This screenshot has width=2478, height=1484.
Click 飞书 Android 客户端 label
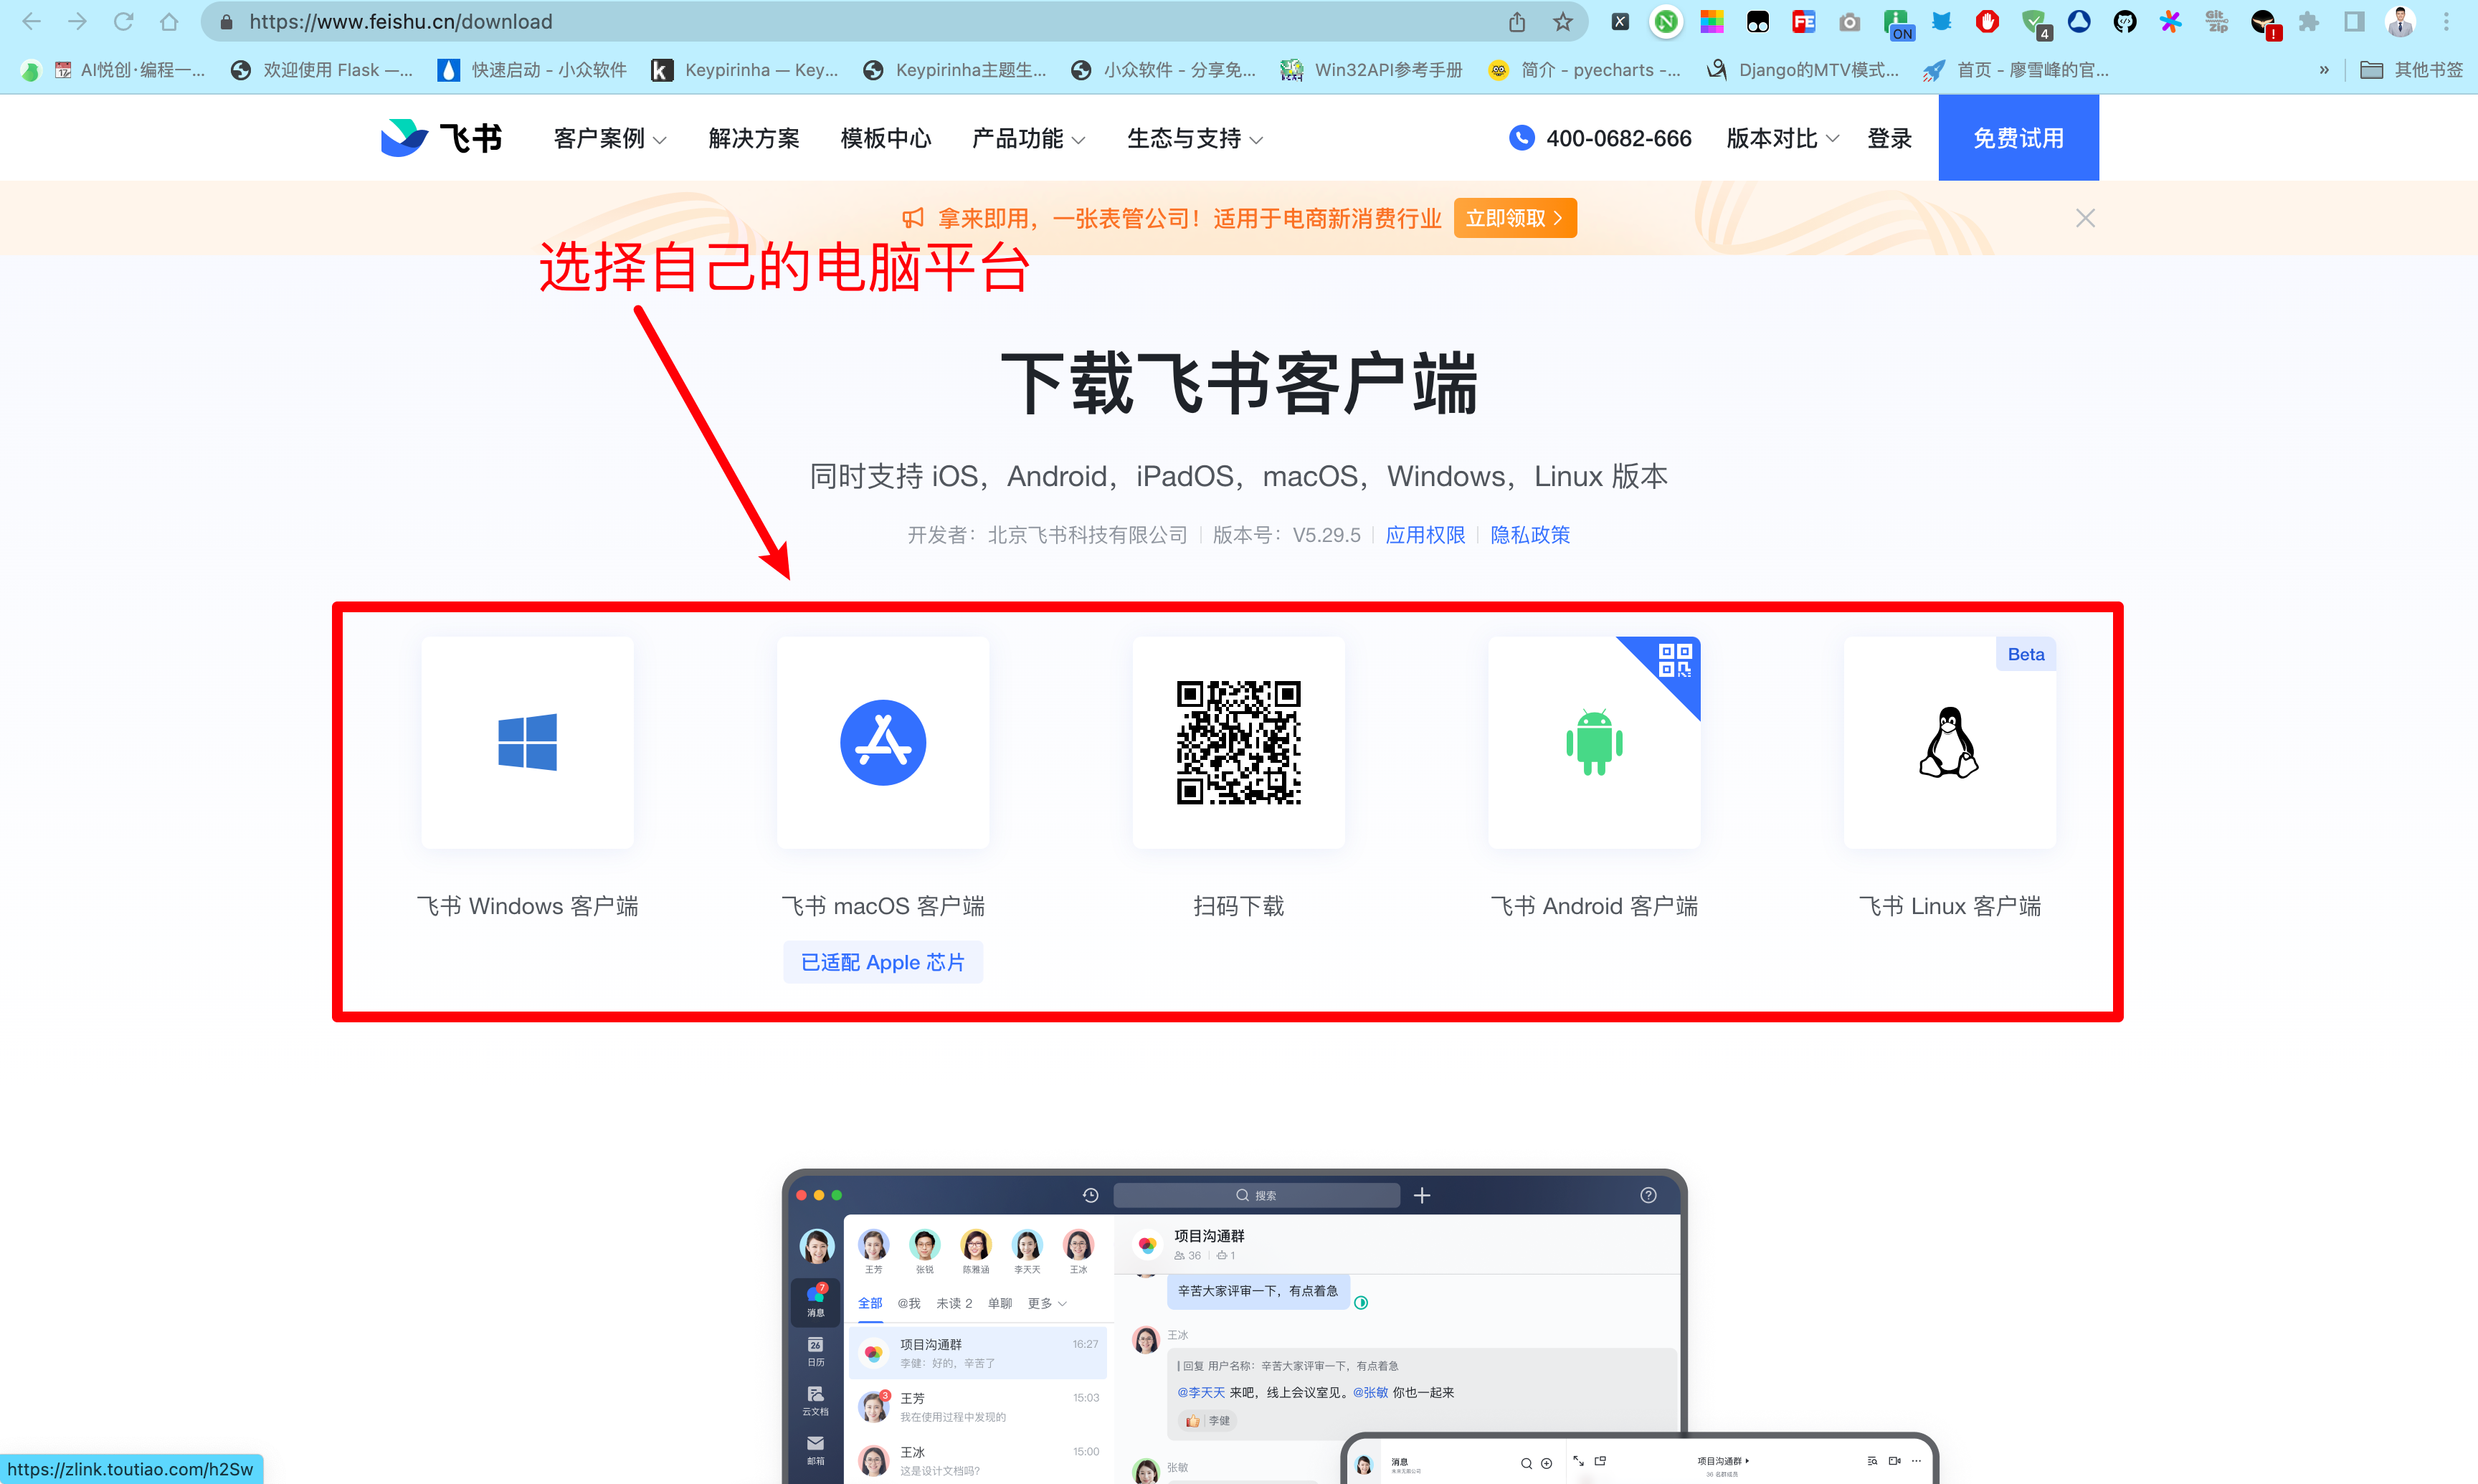[x=1594, y=906]
